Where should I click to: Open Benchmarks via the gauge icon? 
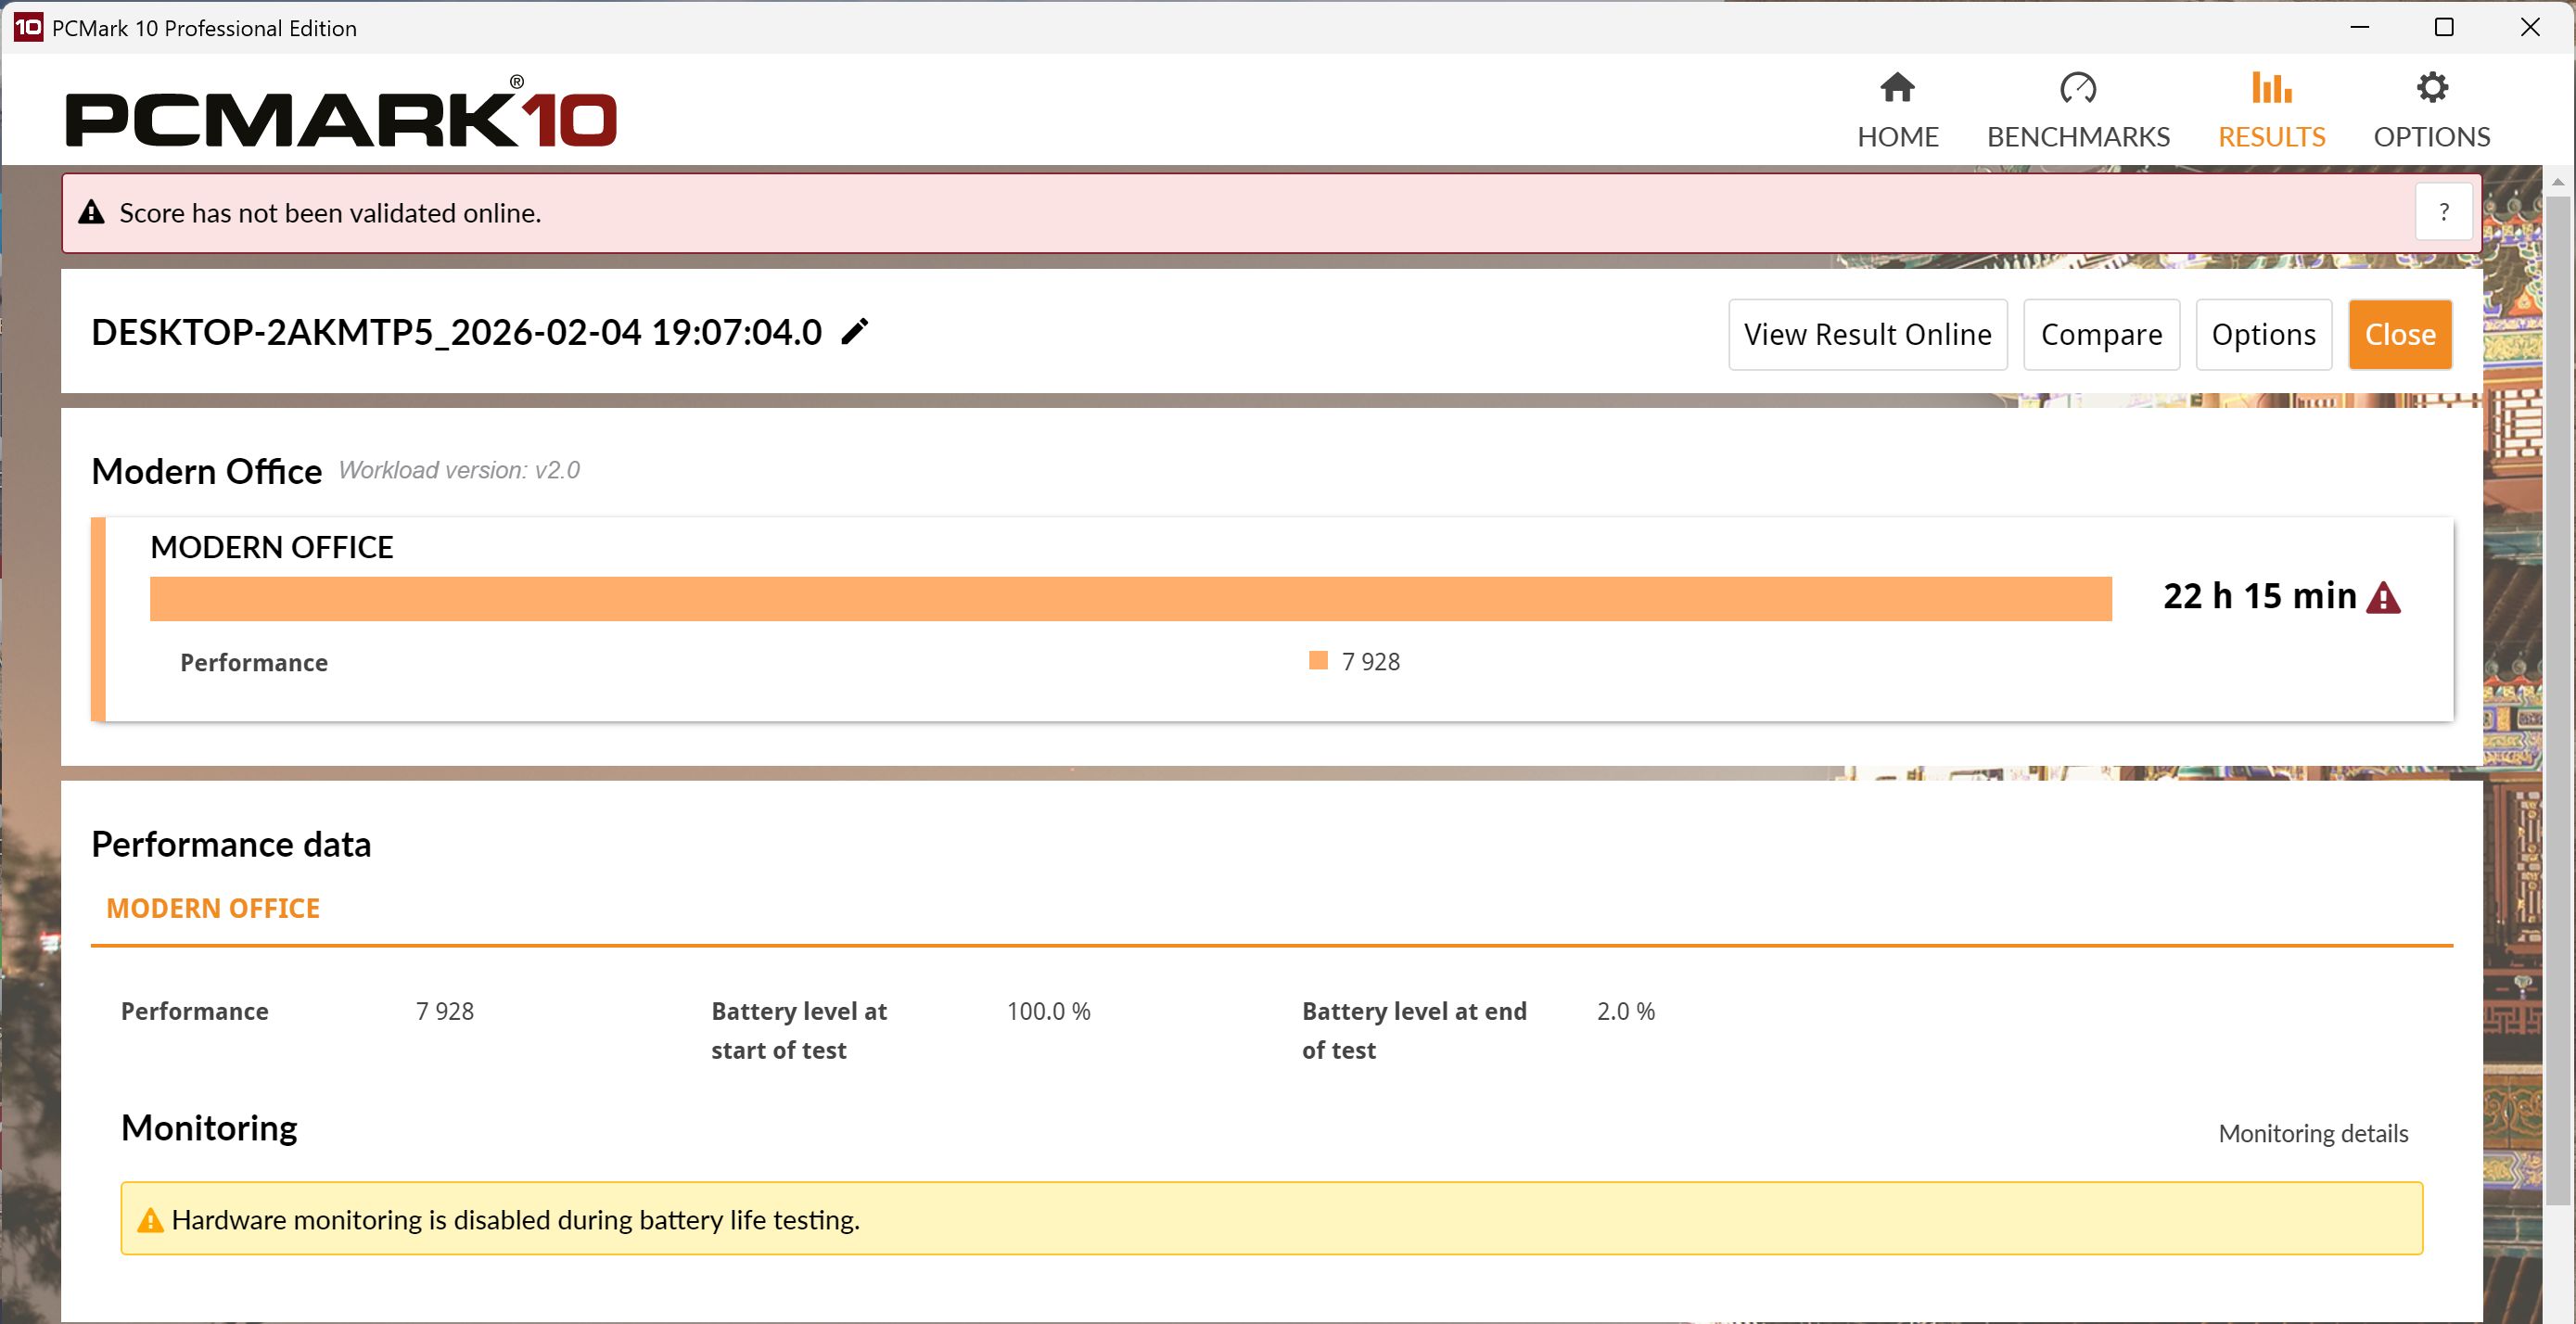2077,88
